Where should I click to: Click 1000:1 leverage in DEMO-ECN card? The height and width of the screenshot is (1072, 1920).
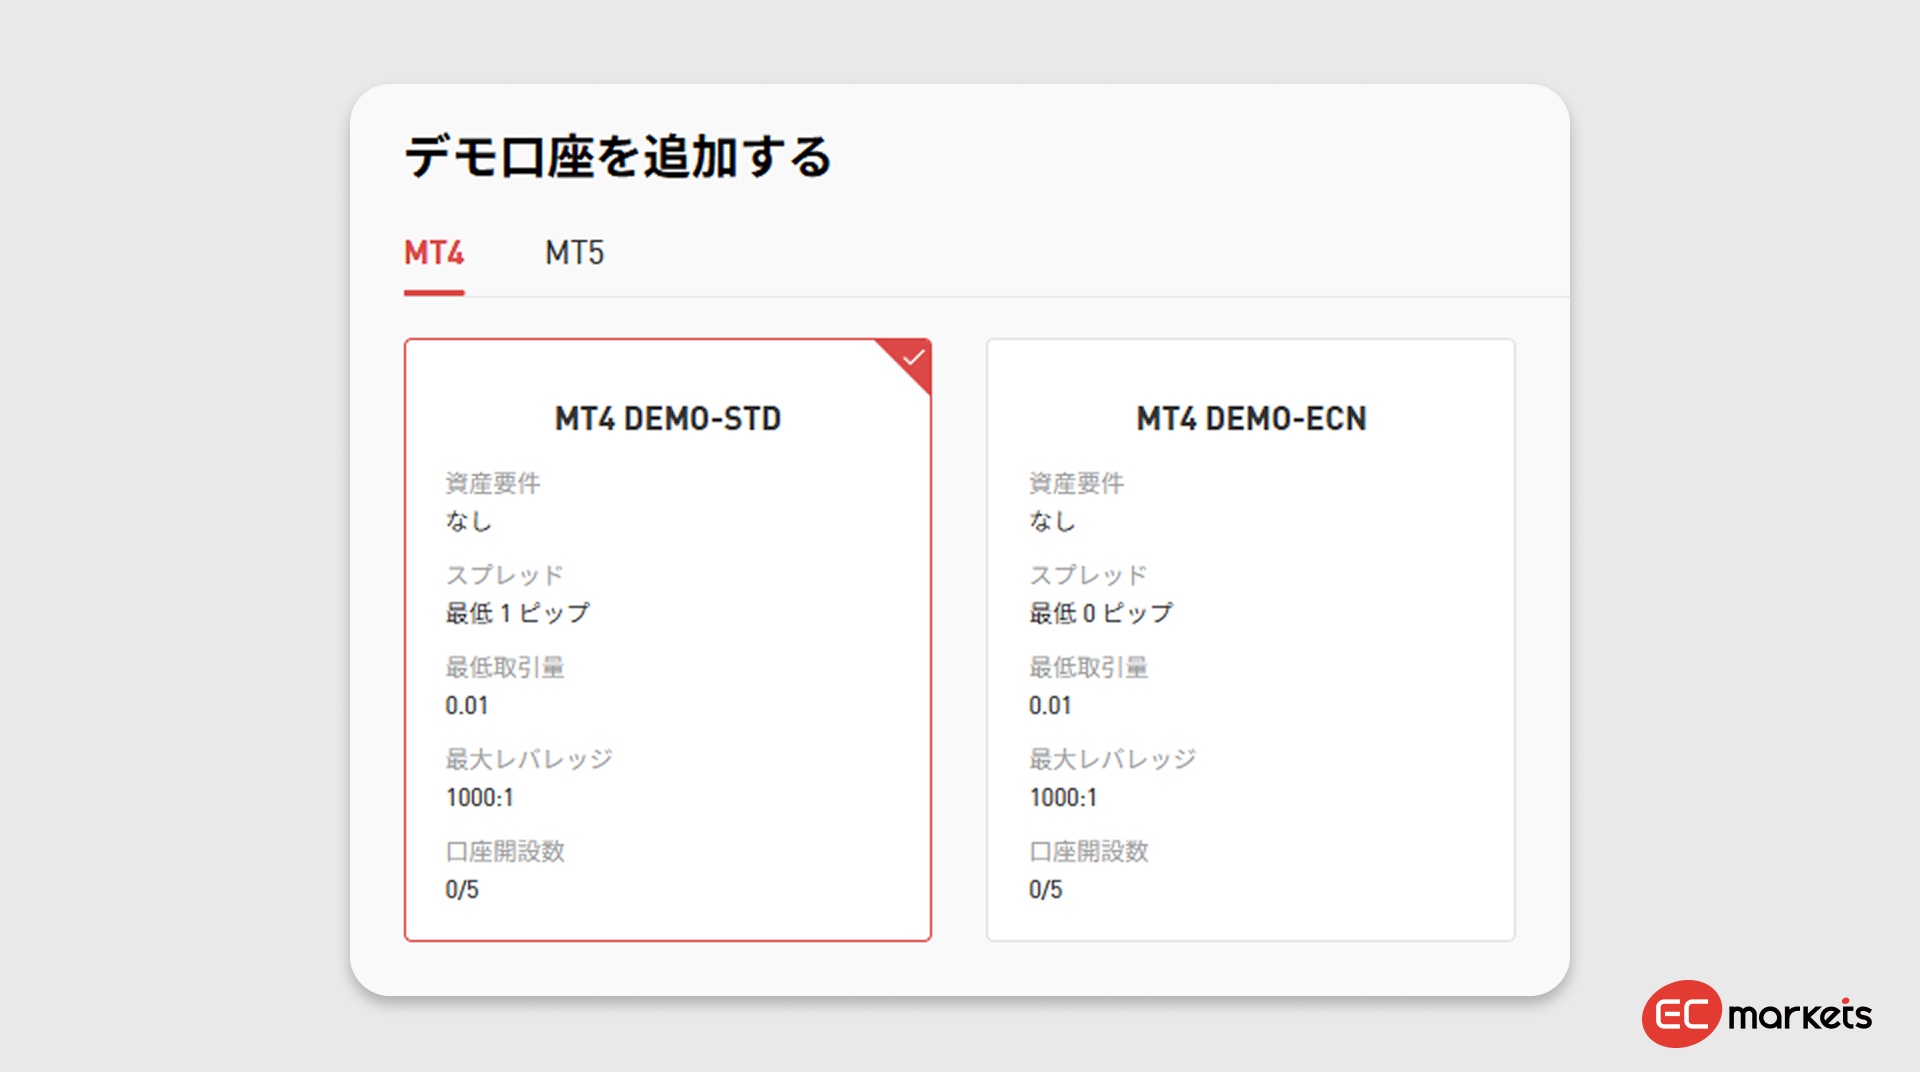pos(1063,798)
